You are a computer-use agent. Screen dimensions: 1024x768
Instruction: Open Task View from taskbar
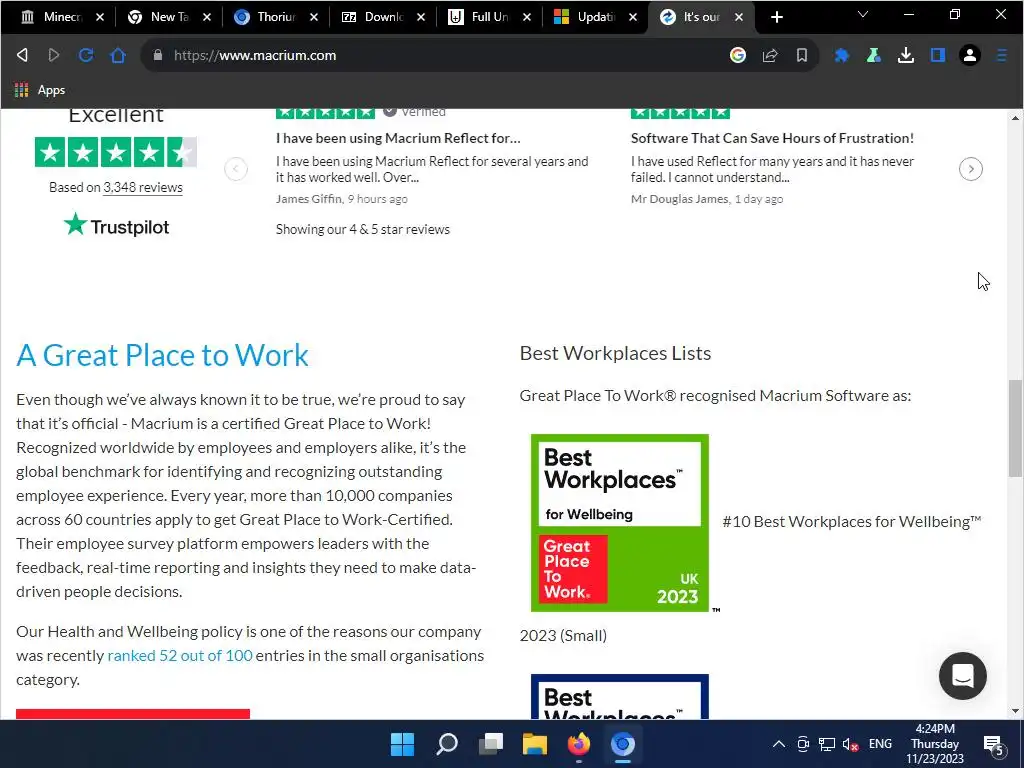(x=491, y=744)
